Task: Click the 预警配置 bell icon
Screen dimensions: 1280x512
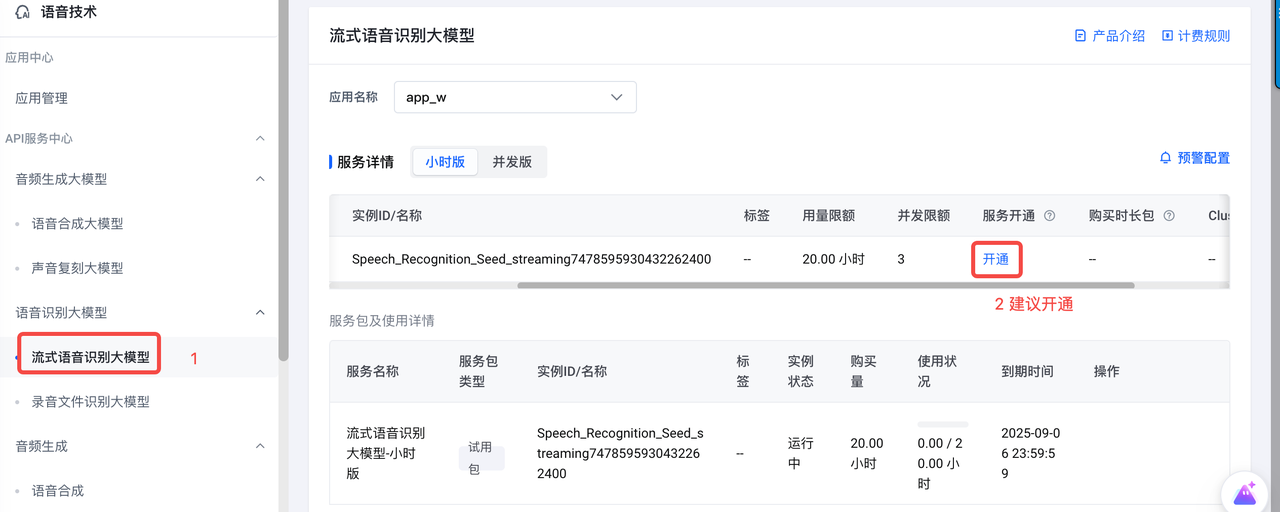Action: click(1165, 158)
